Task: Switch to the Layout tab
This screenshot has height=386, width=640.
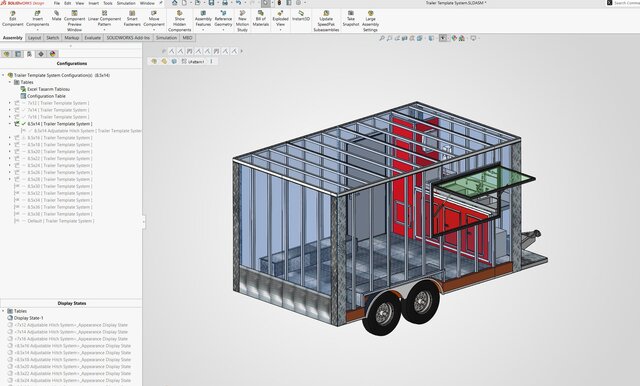Action: pyautogui.click(x=34, y=38)
